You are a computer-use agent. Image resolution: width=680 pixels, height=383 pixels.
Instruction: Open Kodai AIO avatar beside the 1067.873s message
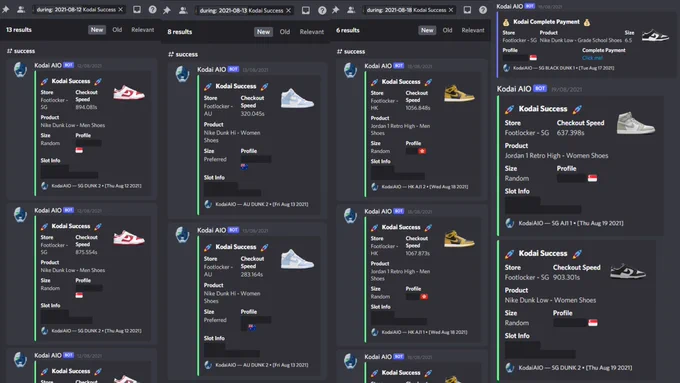350,215
